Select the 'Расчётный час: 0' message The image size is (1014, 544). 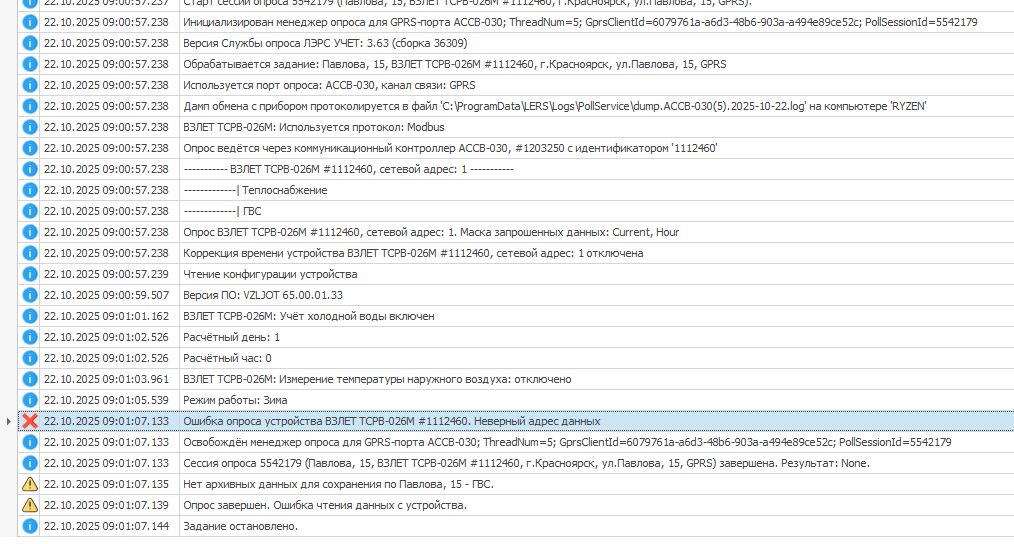pos(227,358)
